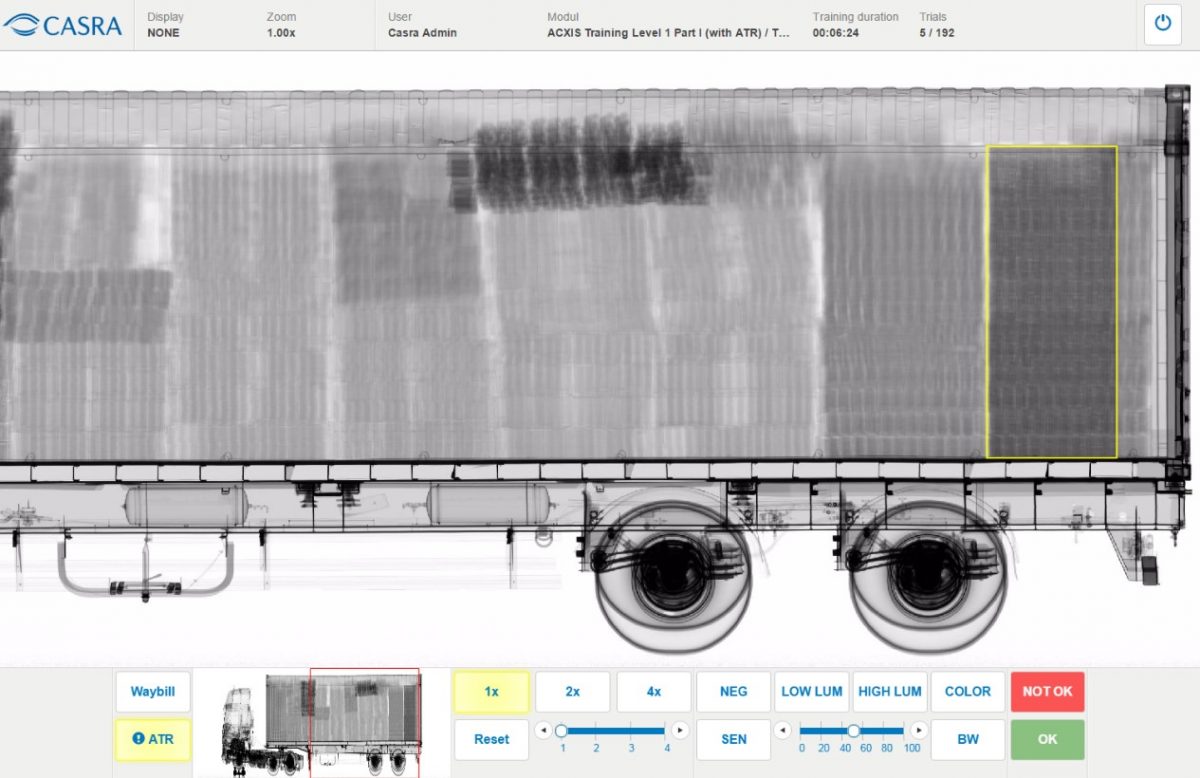Viewport: 1200px width, 778px height.
Task: Apply the HIGH LUM filter
Action: tap(889, 692)
